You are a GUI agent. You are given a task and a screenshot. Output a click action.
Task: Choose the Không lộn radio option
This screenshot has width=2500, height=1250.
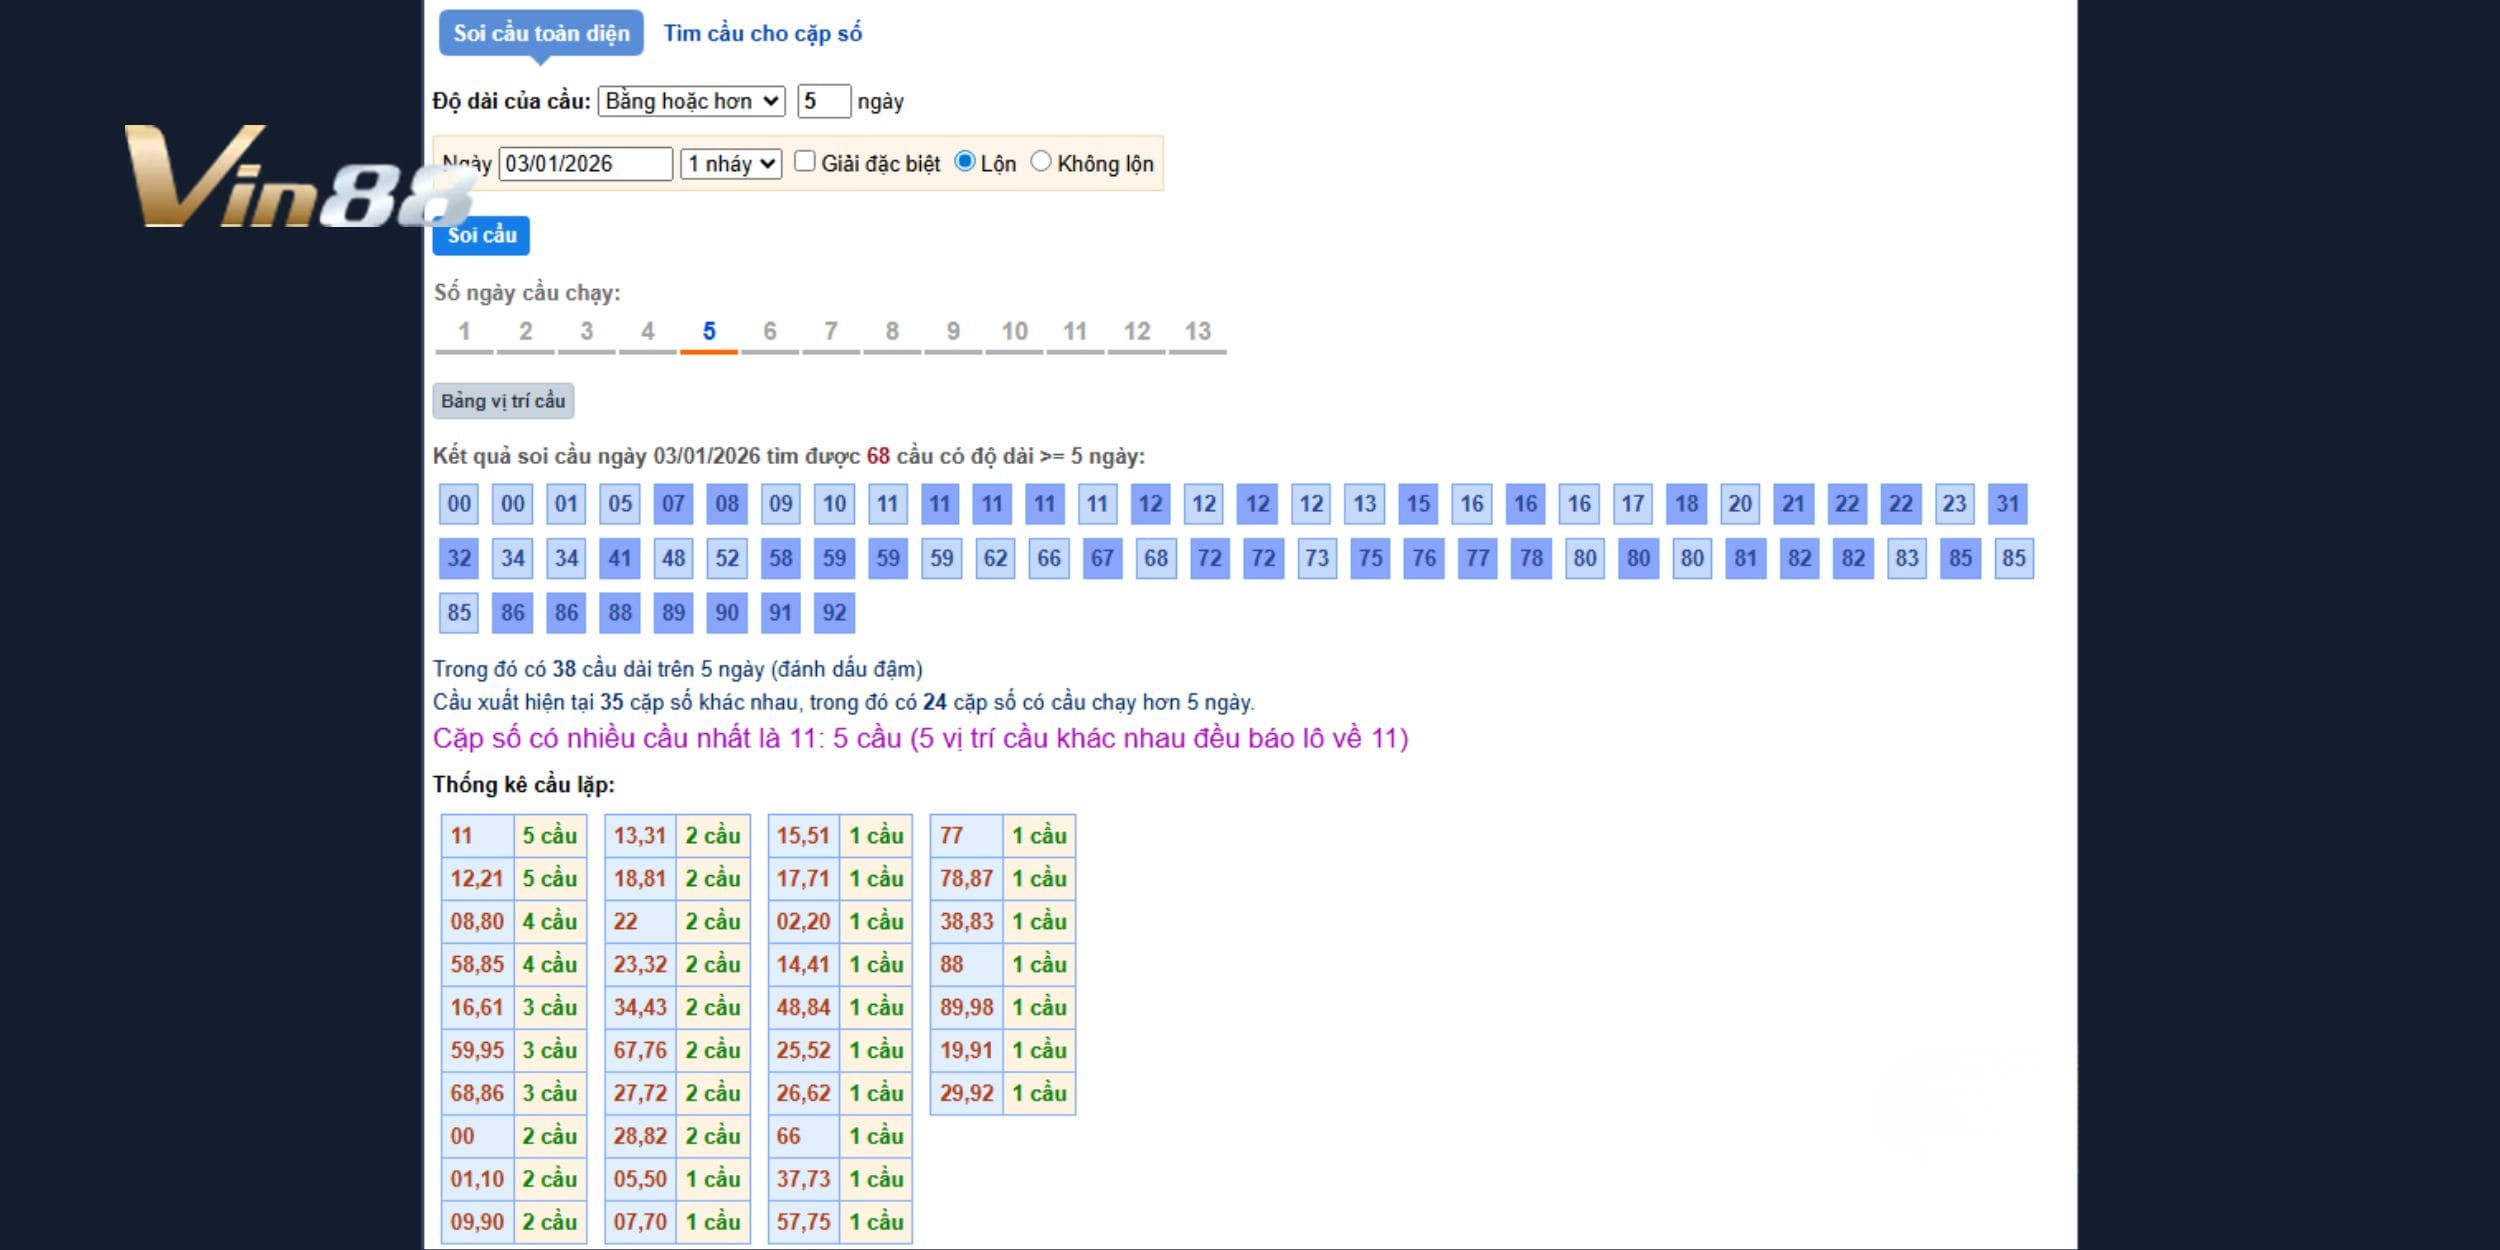[1041, 162]
